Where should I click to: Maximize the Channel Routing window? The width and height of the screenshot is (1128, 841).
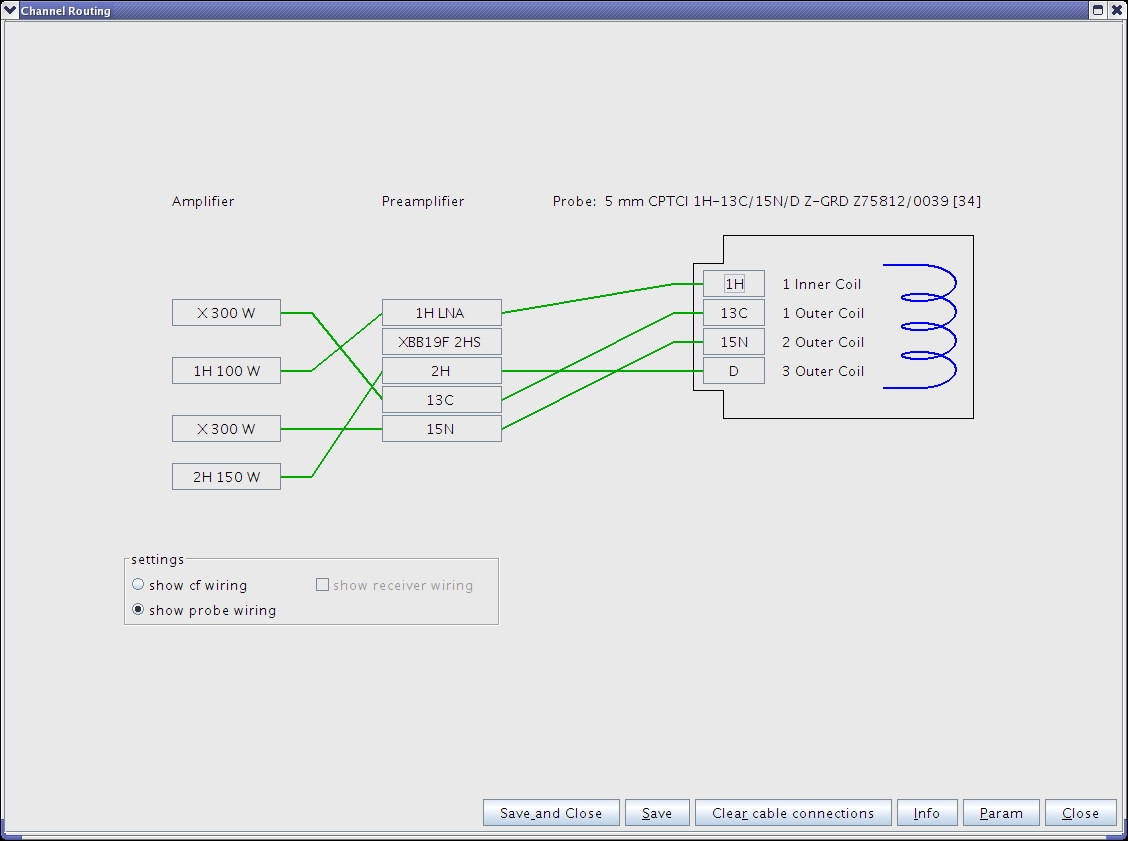pos(1098,10)
